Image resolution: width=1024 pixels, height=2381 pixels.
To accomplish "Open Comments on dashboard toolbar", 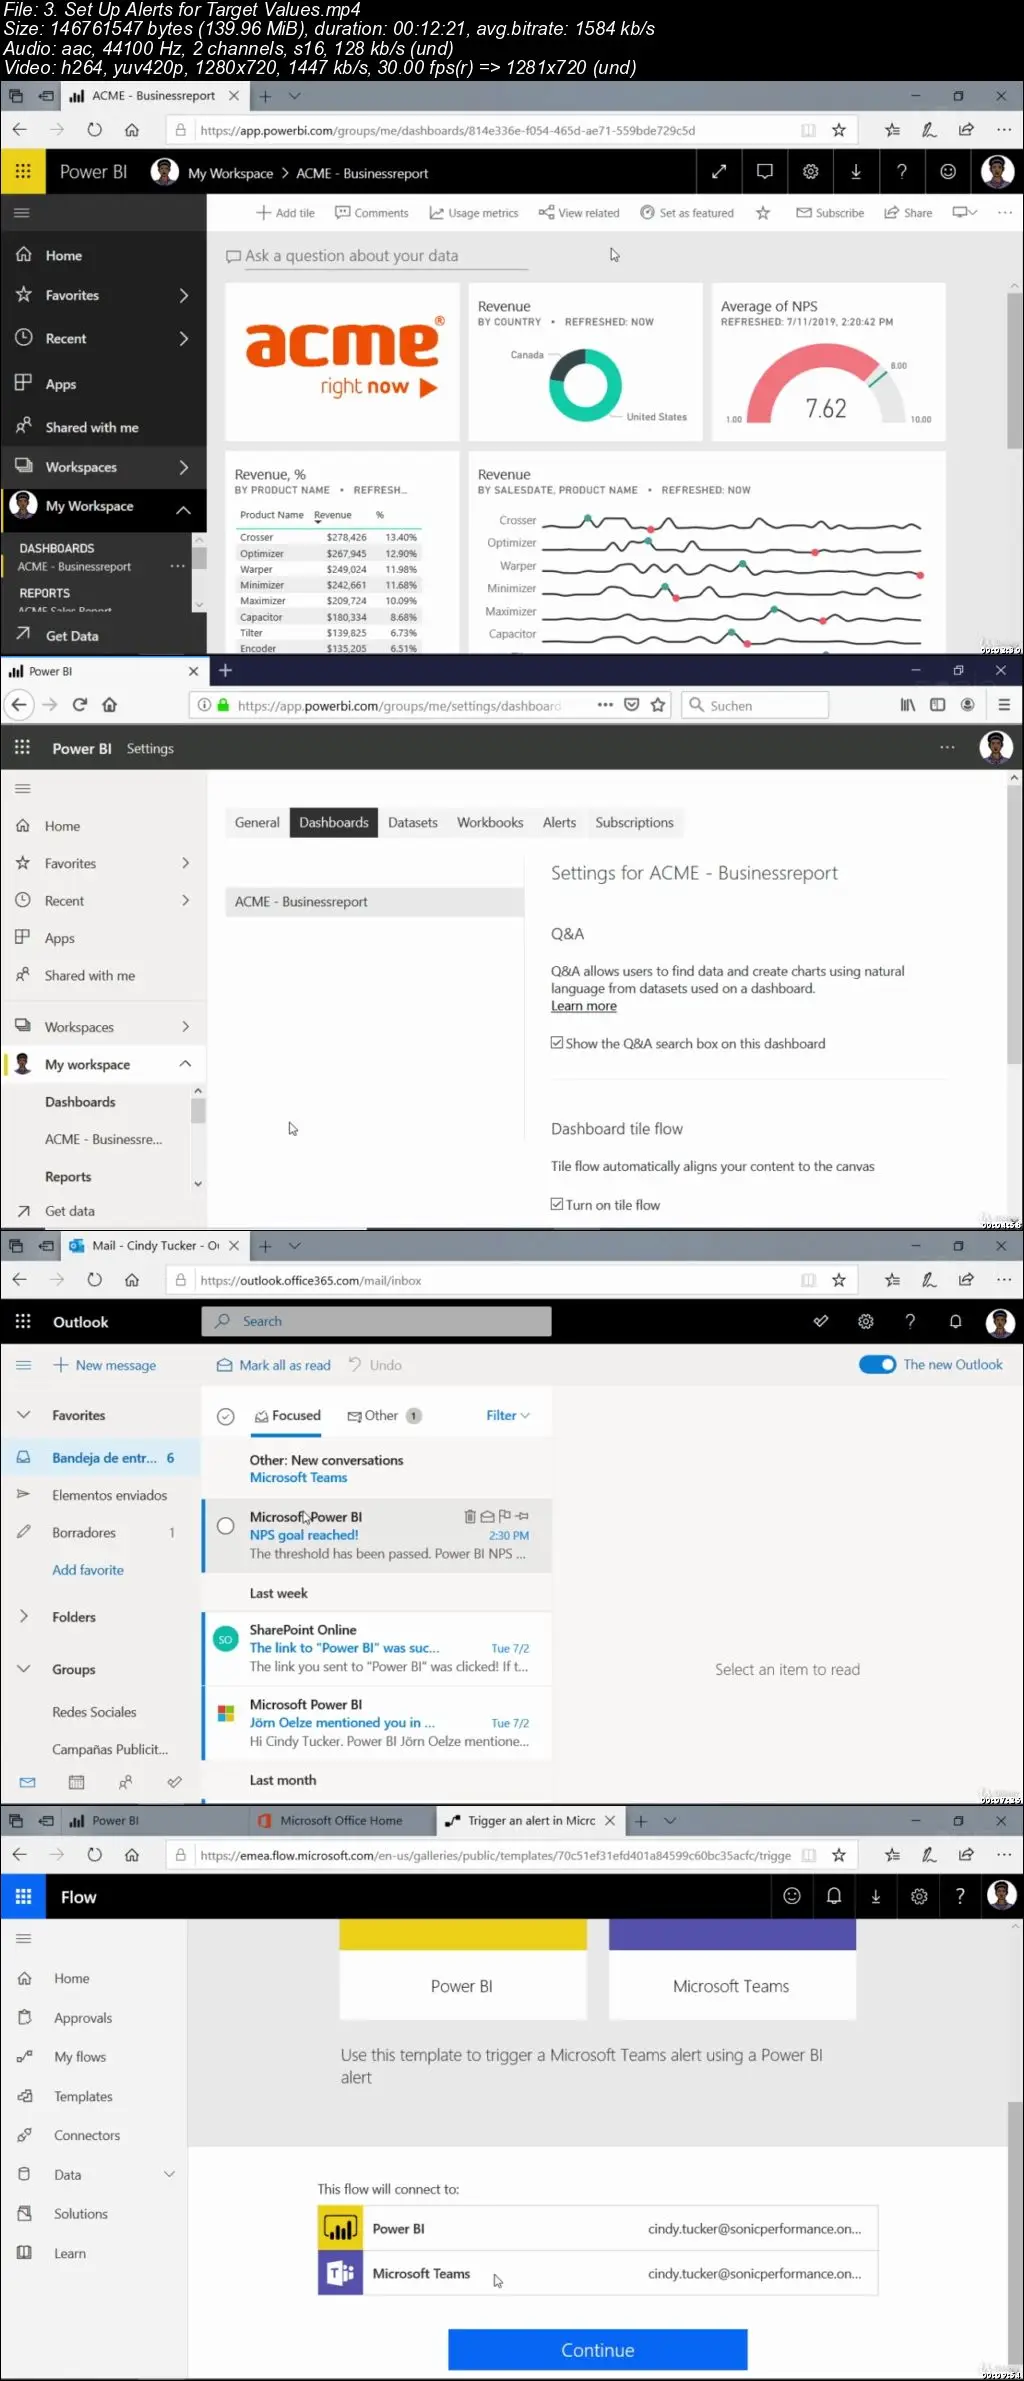I will click(x=372, y=213).
